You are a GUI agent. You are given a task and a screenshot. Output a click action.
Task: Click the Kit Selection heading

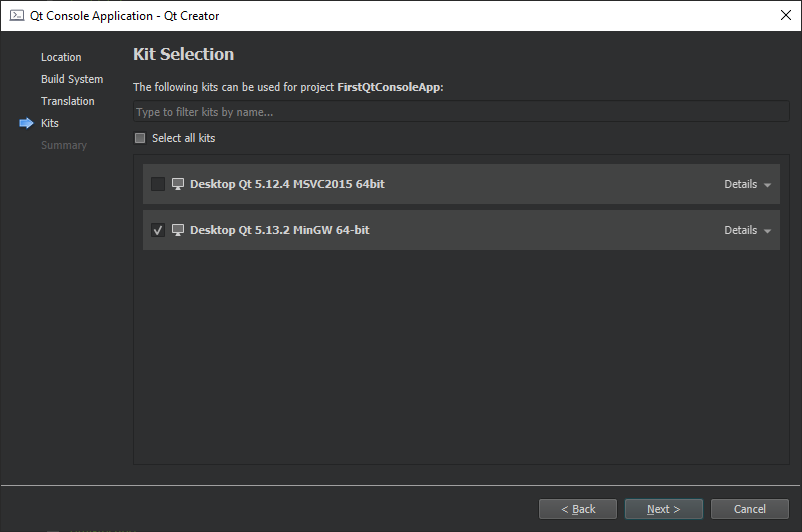pos(184,54)
